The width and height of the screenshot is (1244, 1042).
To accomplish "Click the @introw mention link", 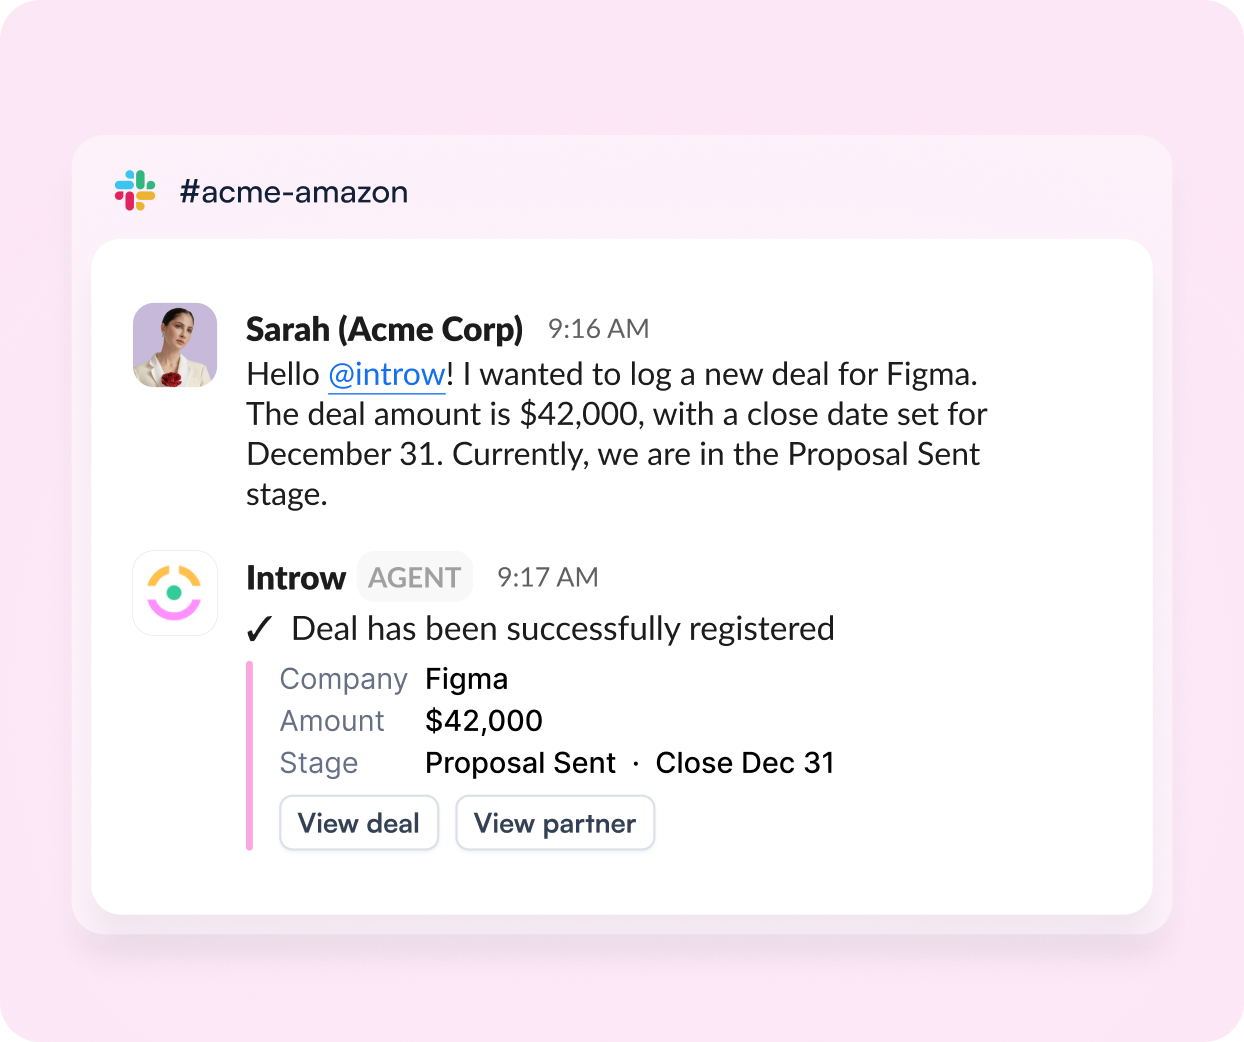I will point(387,375).
